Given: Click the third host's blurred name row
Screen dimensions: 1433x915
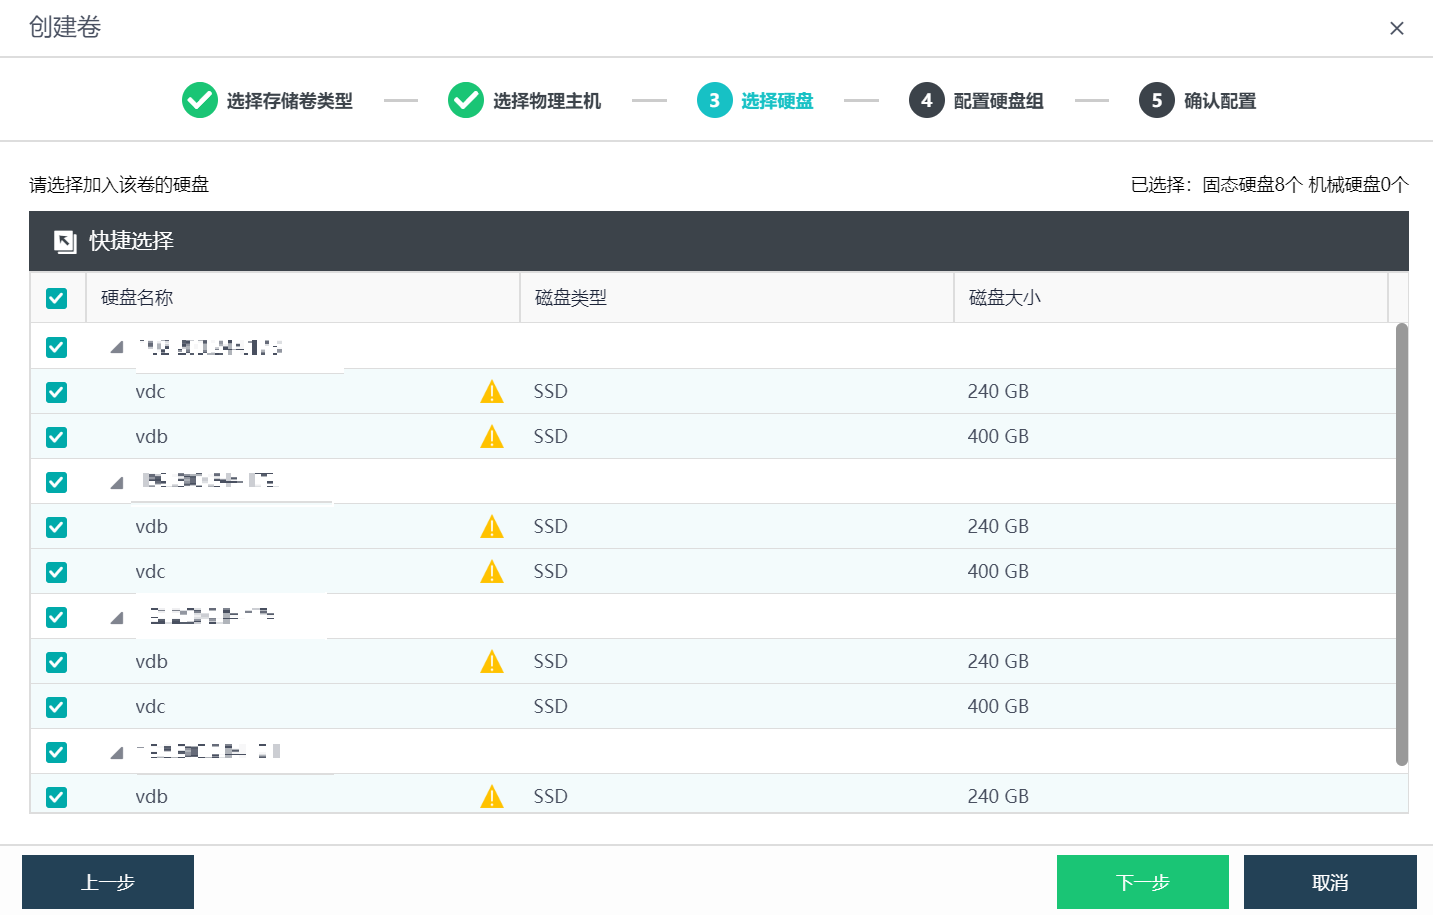Looking at the screenshot, I should point(212,616).
